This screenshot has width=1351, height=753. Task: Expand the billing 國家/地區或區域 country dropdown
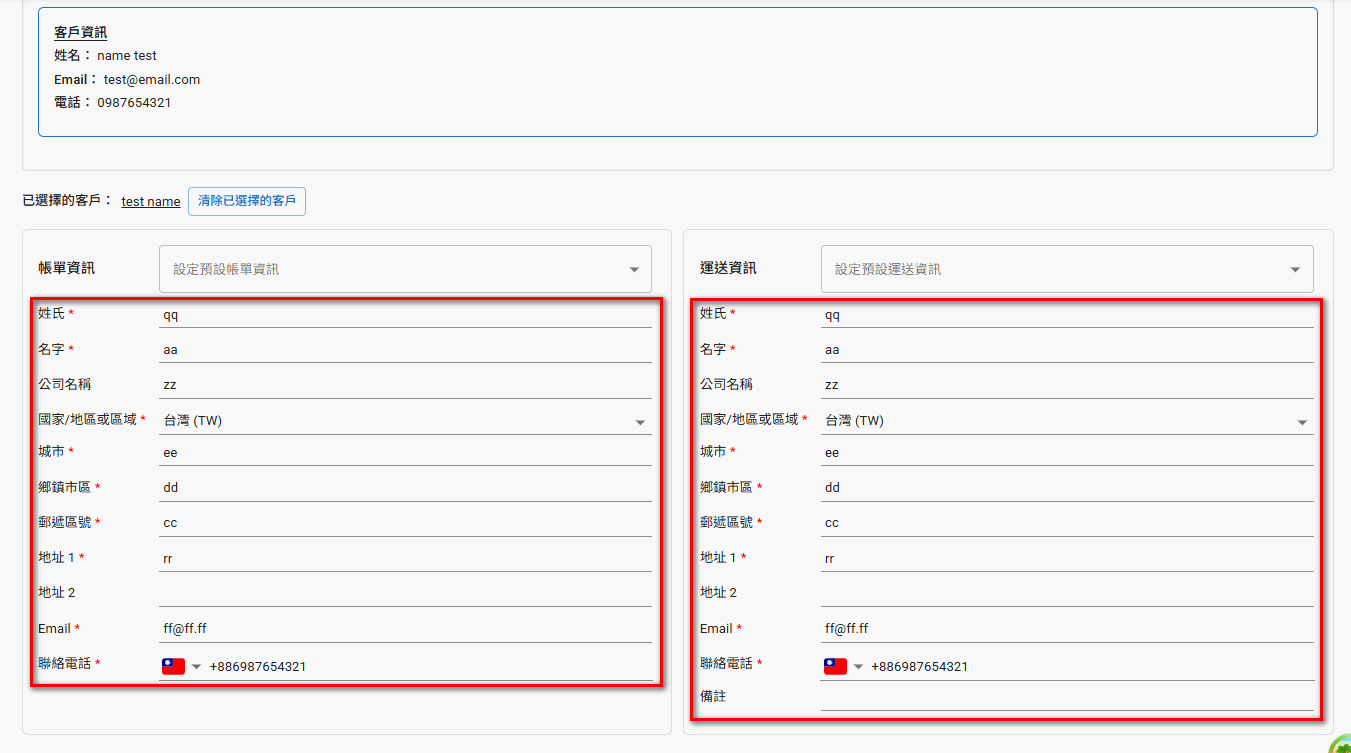(x=641, y=421)
